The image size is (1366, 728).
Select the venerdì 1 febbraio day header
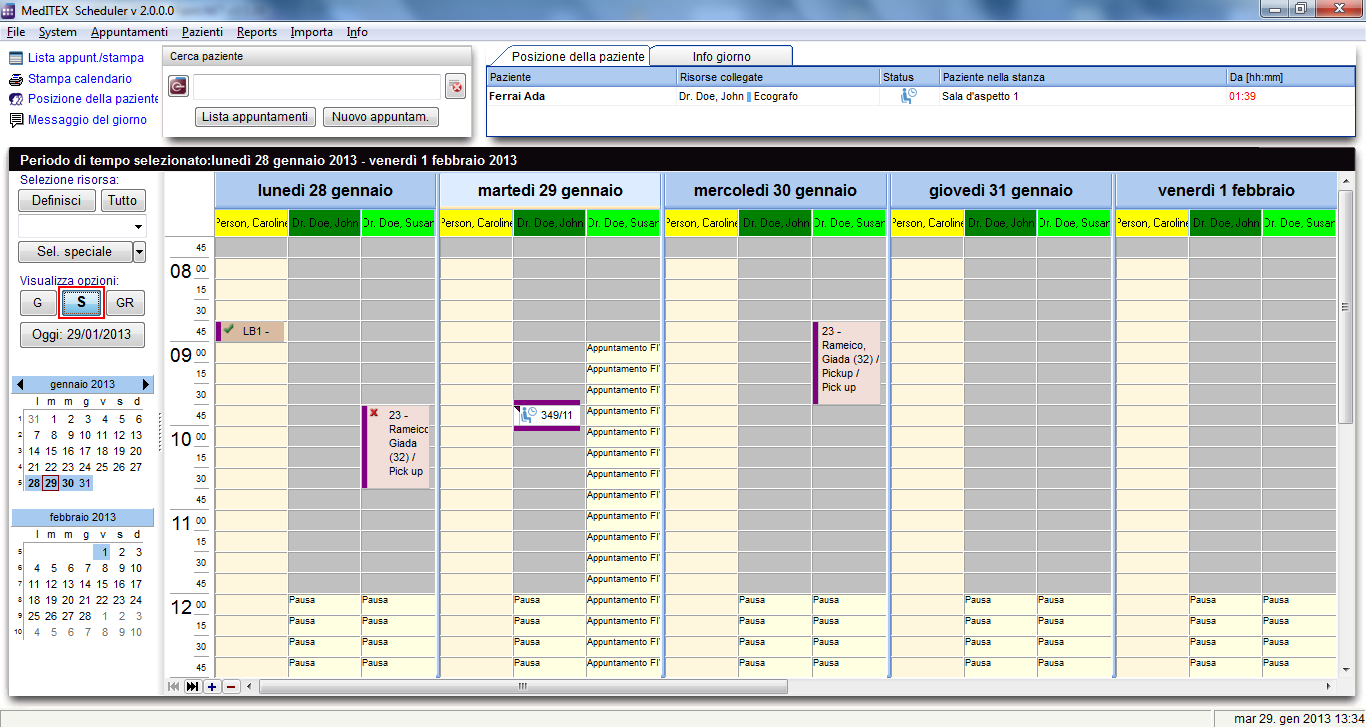(x=1226, y=190)
